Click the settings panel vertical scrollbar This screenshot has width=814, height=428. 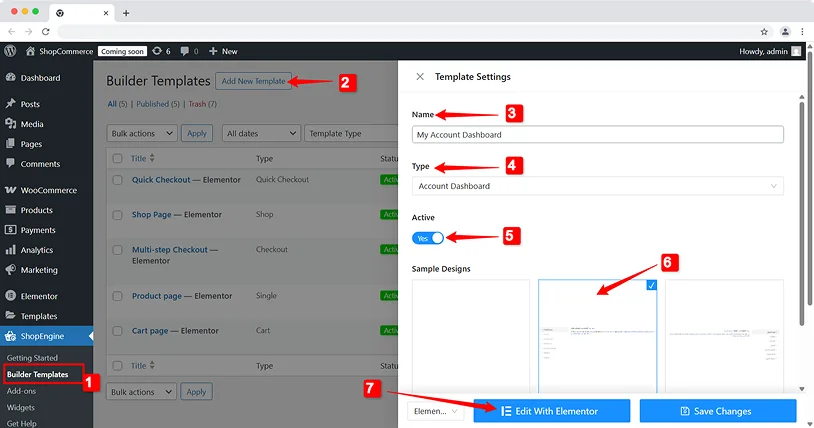pyautogui.click(x=802, y=213)
